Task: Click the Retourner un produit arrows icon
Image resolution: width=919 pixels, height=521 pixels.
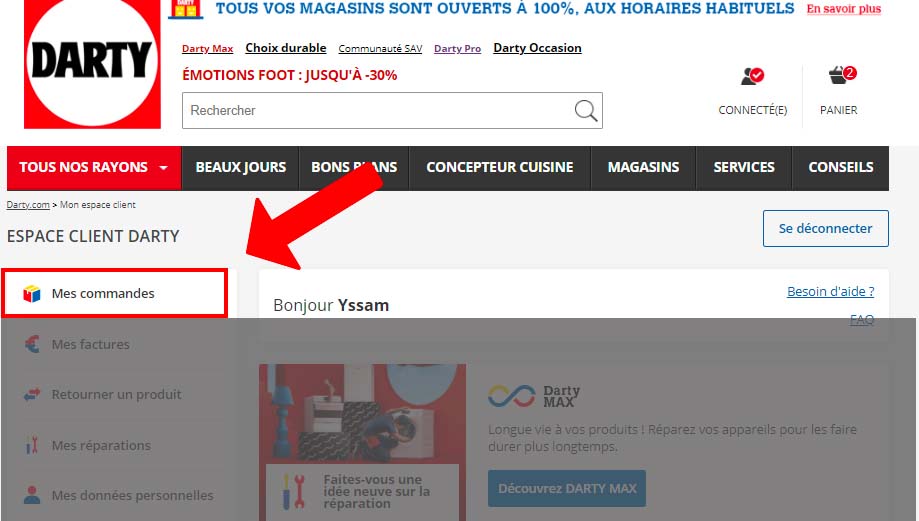Action: pyautogui.click(x=32, y=394)
